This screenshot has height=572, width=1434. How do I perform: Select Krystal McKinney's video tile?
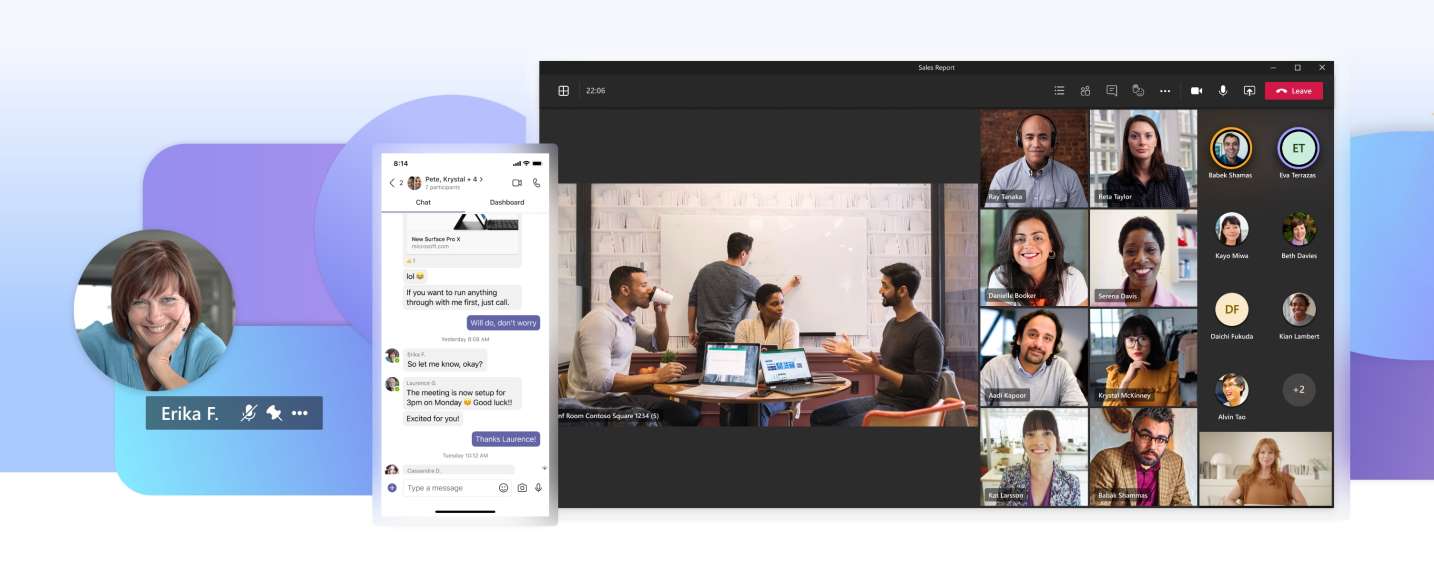click(1143, 357)
